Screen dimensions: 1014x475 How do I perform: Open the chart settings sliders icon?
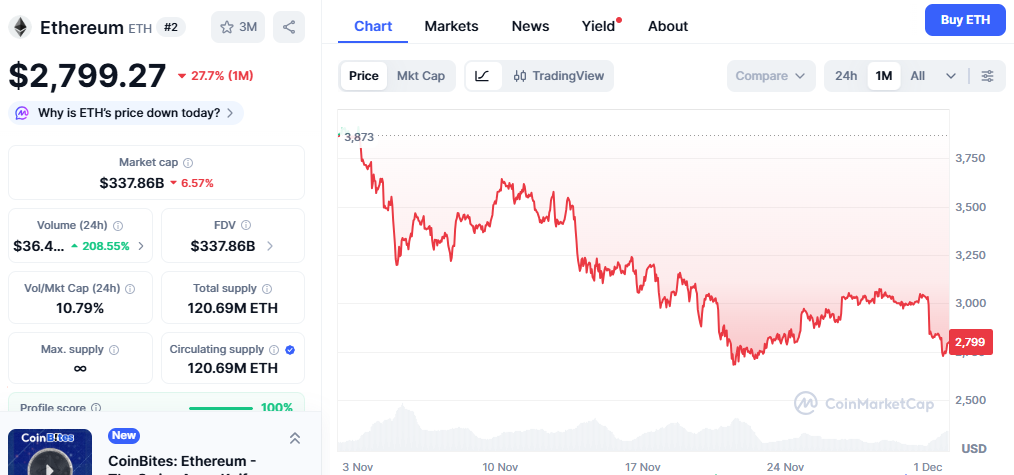pos(988,76)
